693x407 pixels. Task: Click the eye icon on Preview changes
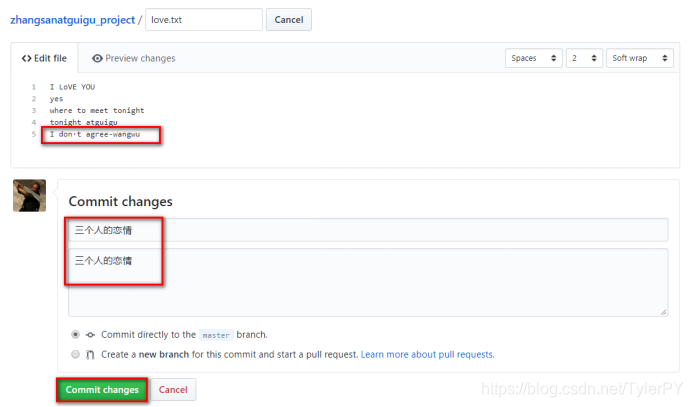click(97, 58)
